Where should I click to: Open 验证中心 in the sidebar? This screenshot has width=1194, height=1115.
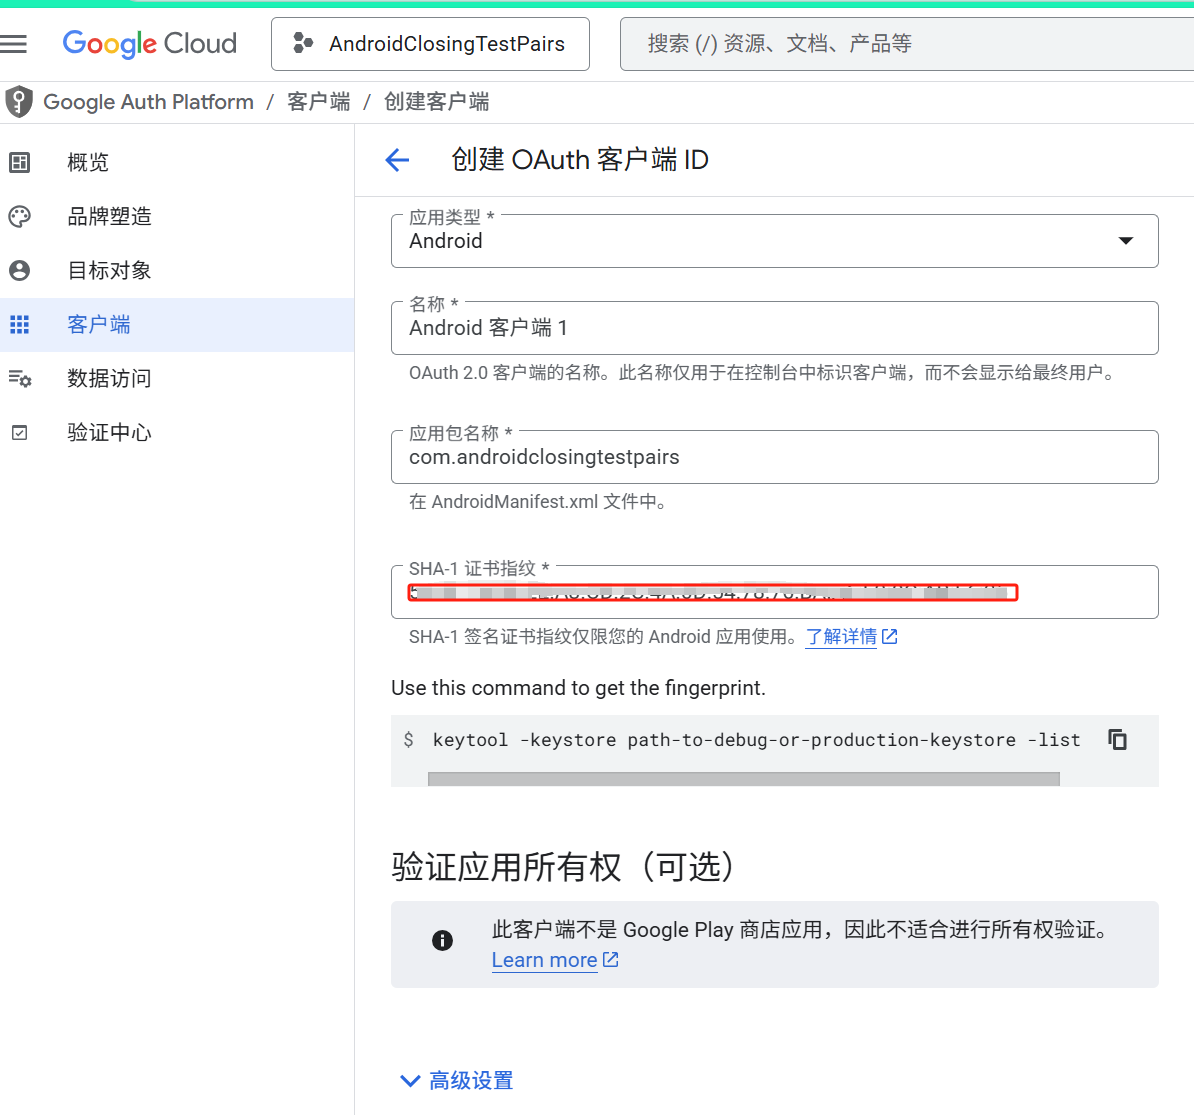pyautogui.click(x=177, y=433)
